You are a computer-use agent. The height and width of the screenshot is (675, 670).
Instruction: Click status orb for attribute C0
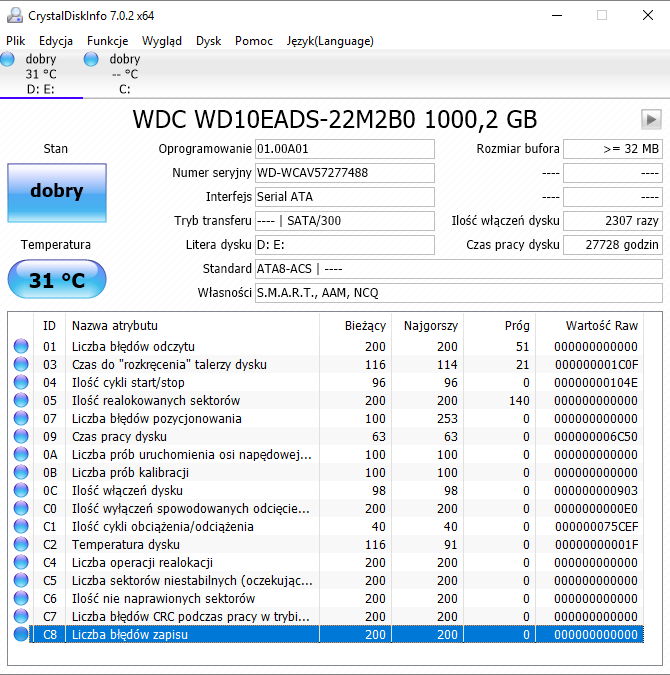pyautogui.click(x=21, y=508)
